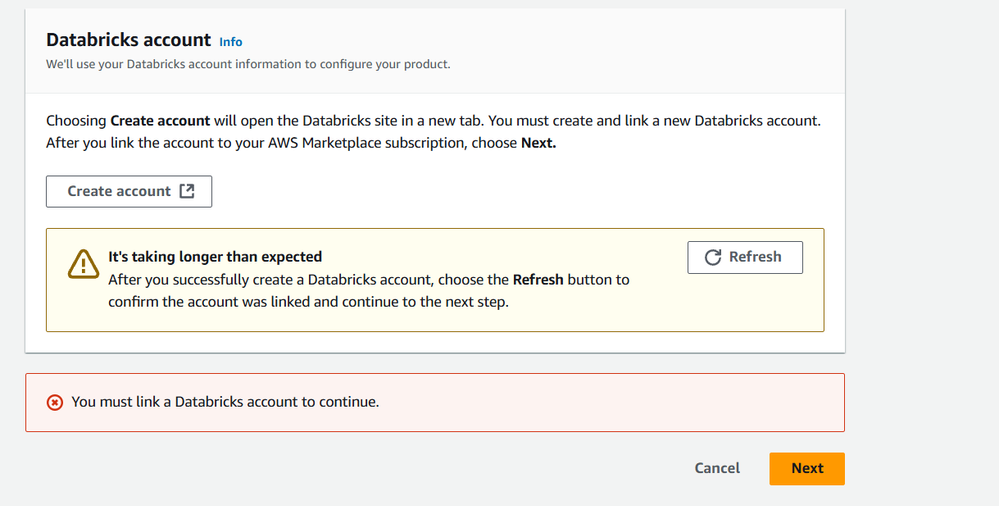Click "After you successfully create a Databricks account" text

(265, 280)
